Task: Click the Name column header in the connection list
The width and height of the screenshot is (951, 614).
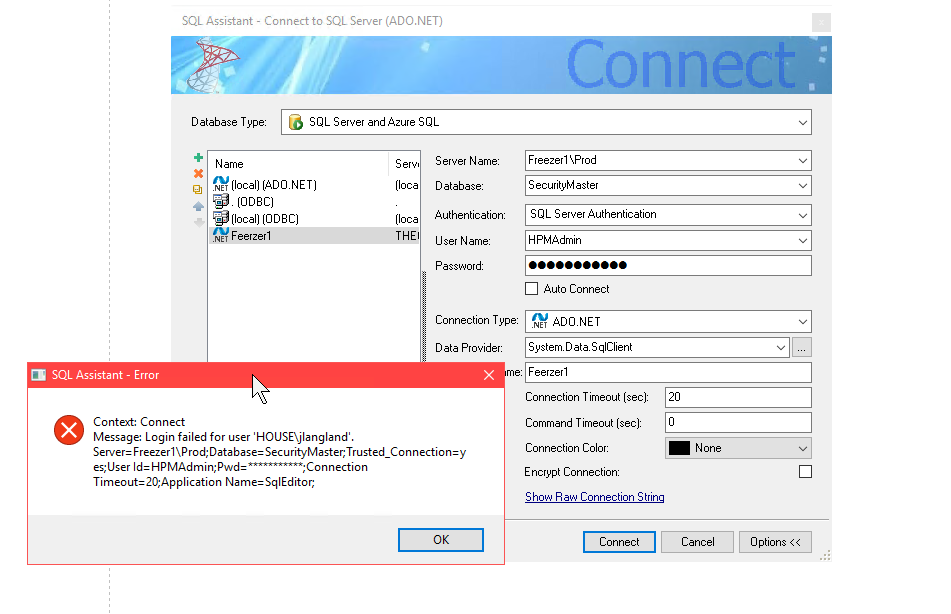Action: [x=300, y=164]
